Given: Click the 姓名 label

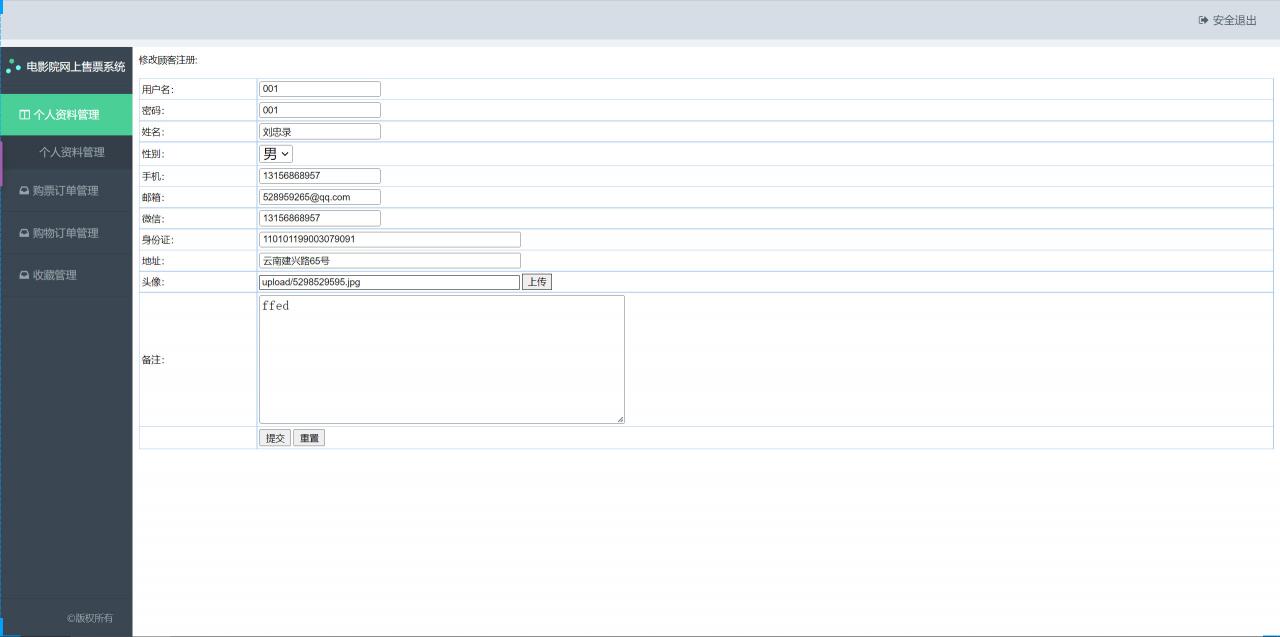Looking at the screenshot, I should pyautogui.click(x=153, y=133).
